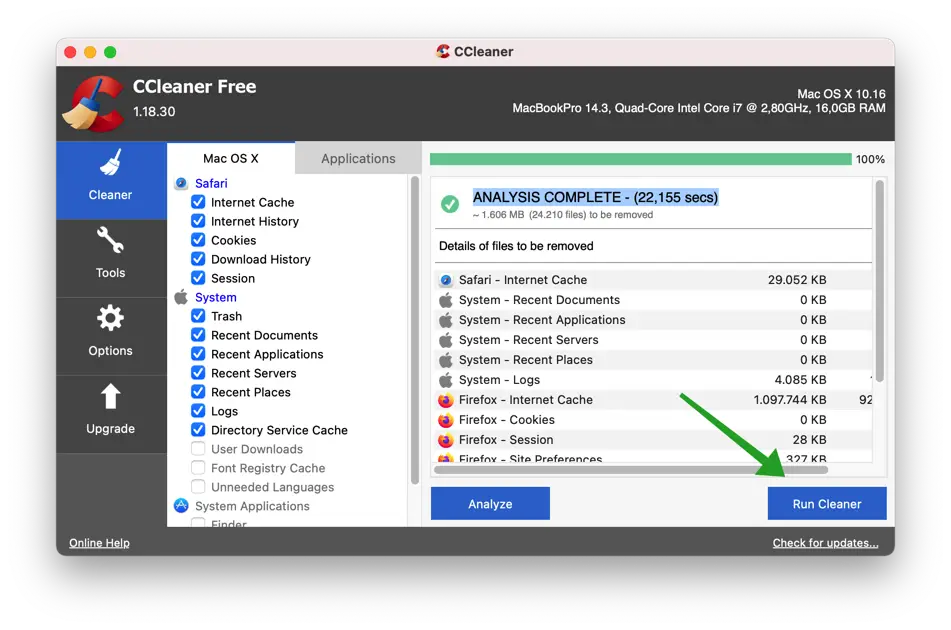The width and height of the screenshot is (951, 630).
Task: Select the System - Logs result row text
Action: pos(499,380)
